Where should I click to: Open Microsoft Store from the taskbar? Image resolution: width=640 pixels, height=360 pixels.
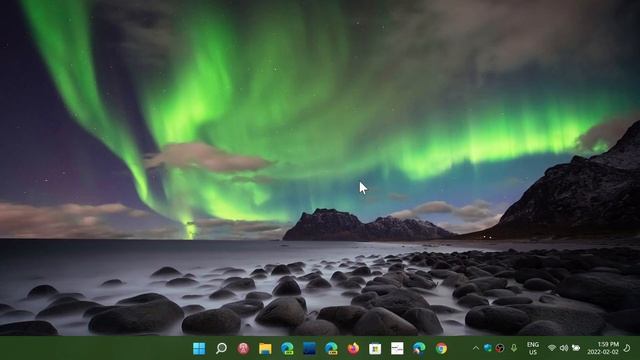click(375, 348)
